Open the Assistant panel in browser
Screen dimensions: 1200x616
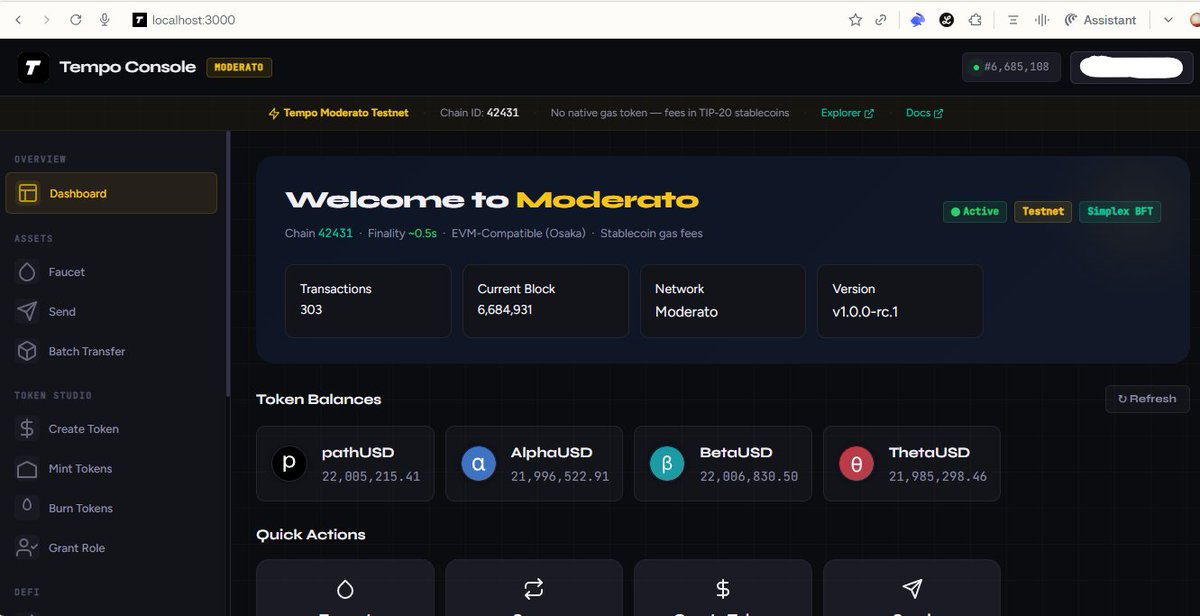tap(1100, 20)
